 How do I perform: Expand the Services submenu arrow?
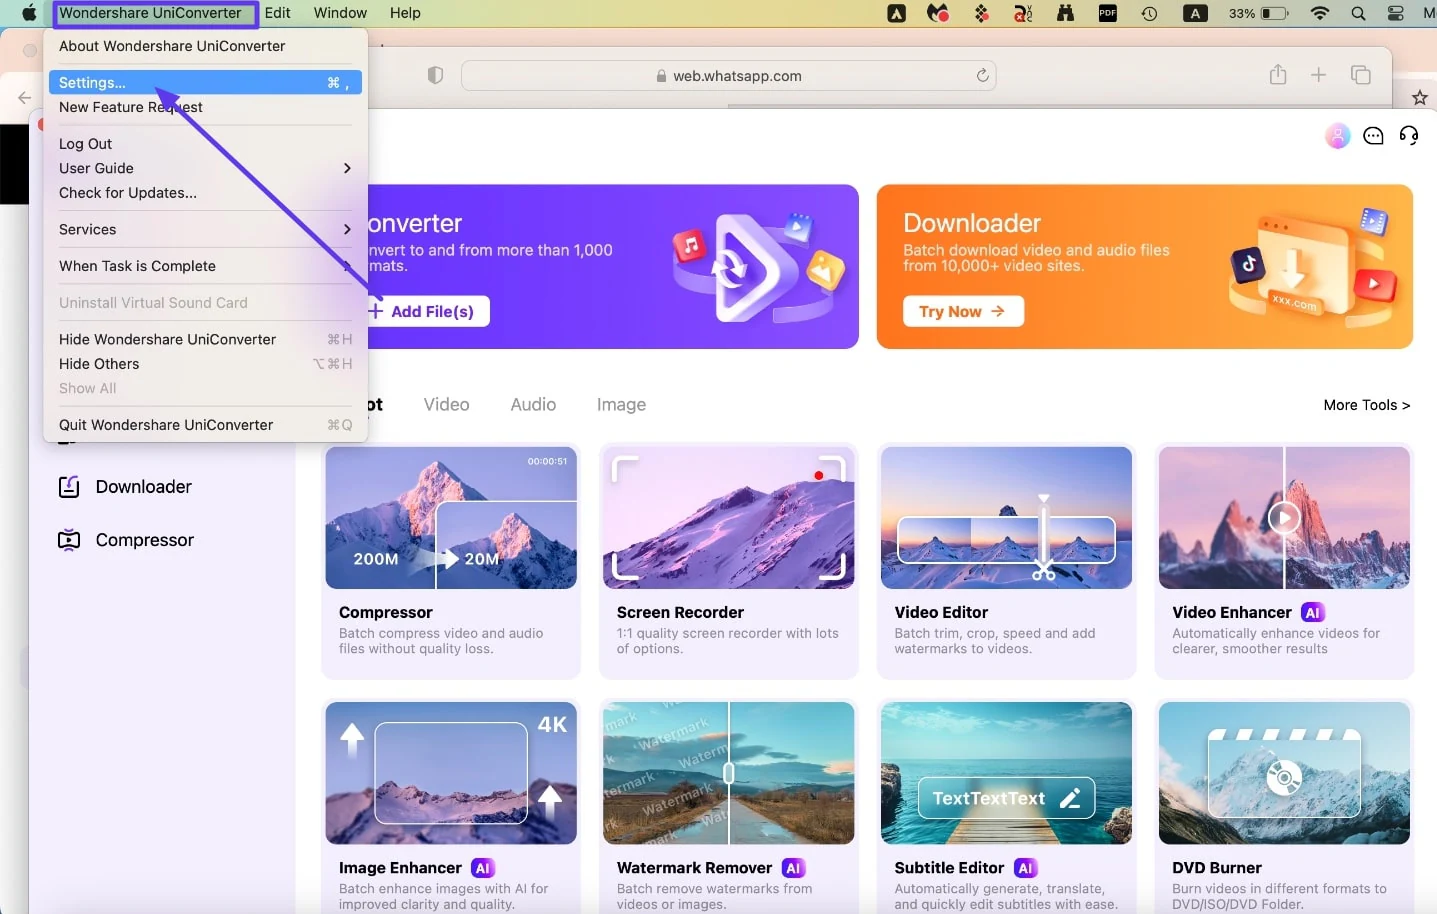click(x=347, y=229)
